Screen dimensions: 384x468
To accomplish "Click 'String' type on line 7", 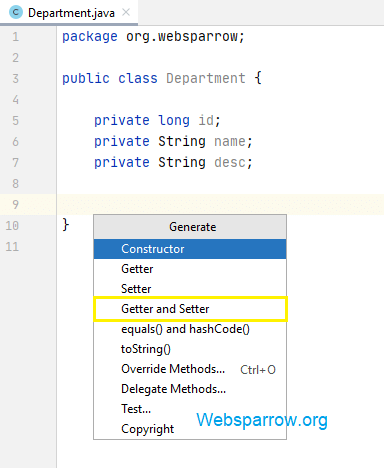I will 182,163.
